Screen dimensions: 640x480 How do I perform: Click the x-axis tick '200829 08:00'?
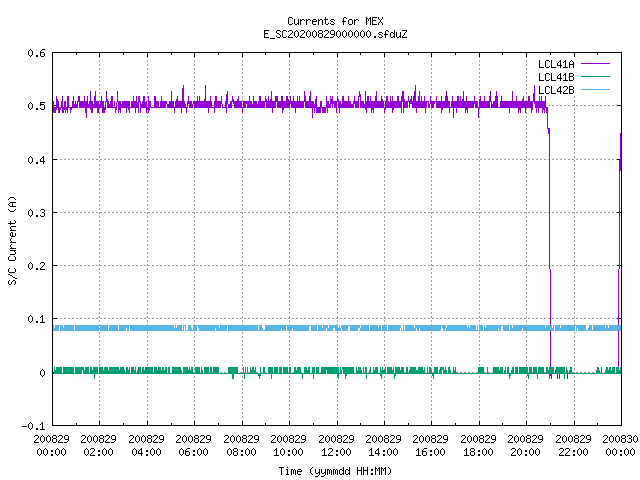(x=241, y=445)
